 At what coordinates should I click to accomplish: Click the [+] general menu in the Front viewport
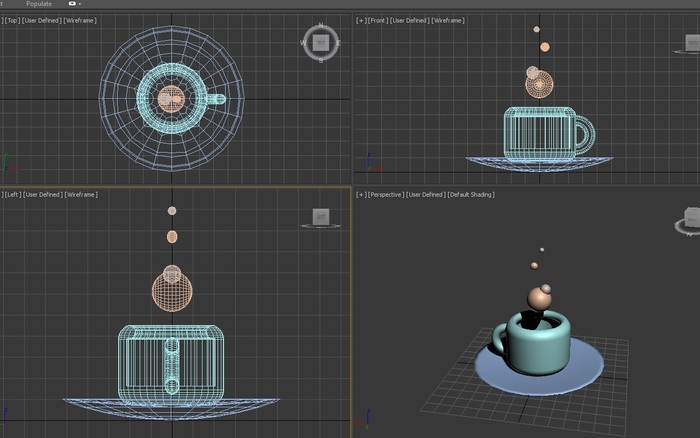tap(360, 21)
